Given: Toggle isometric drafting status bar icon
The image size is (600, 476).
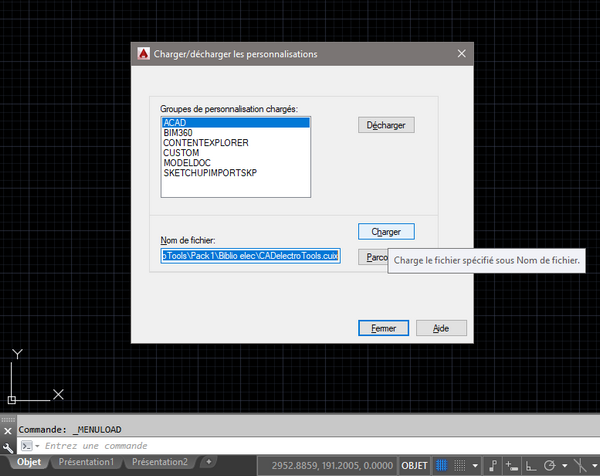Looking at the screenshot, I should tap(580, 466).
